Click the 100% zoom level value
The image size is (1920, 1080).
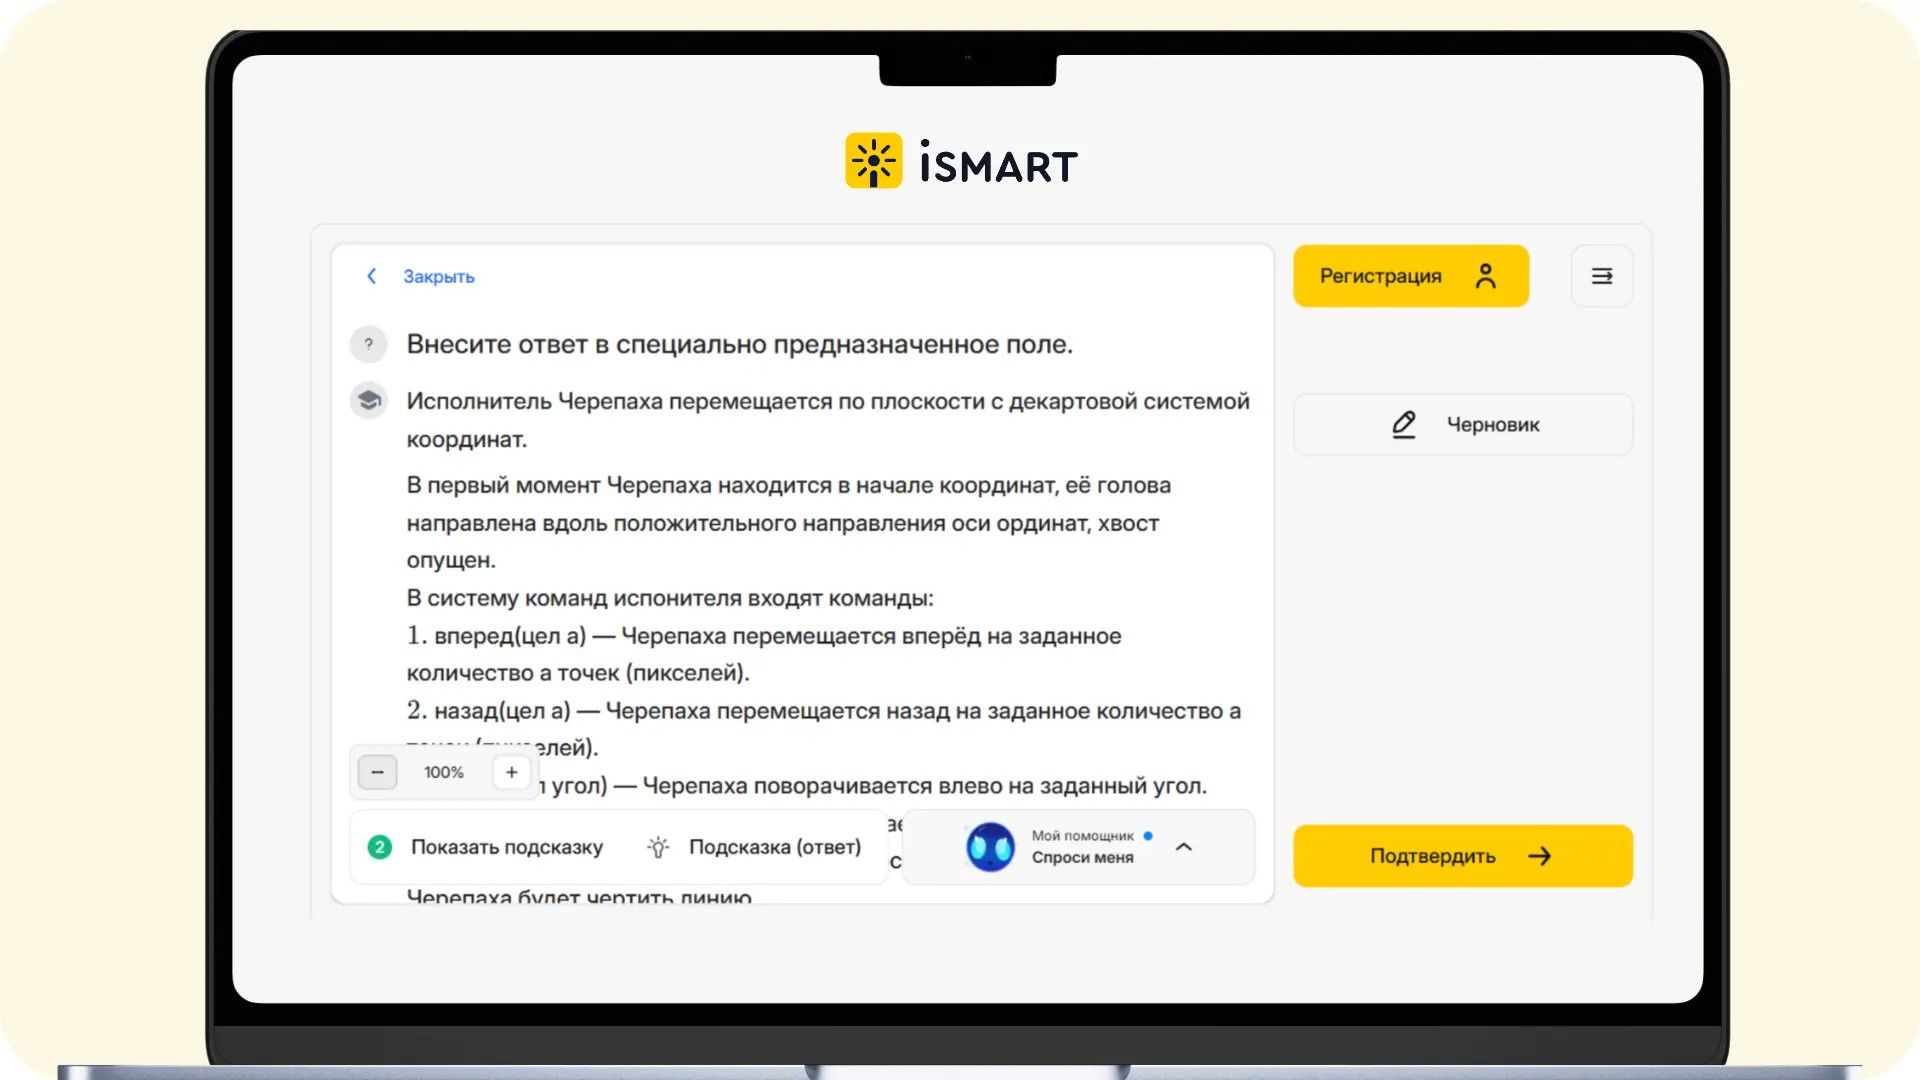click(x=443, y=772)
